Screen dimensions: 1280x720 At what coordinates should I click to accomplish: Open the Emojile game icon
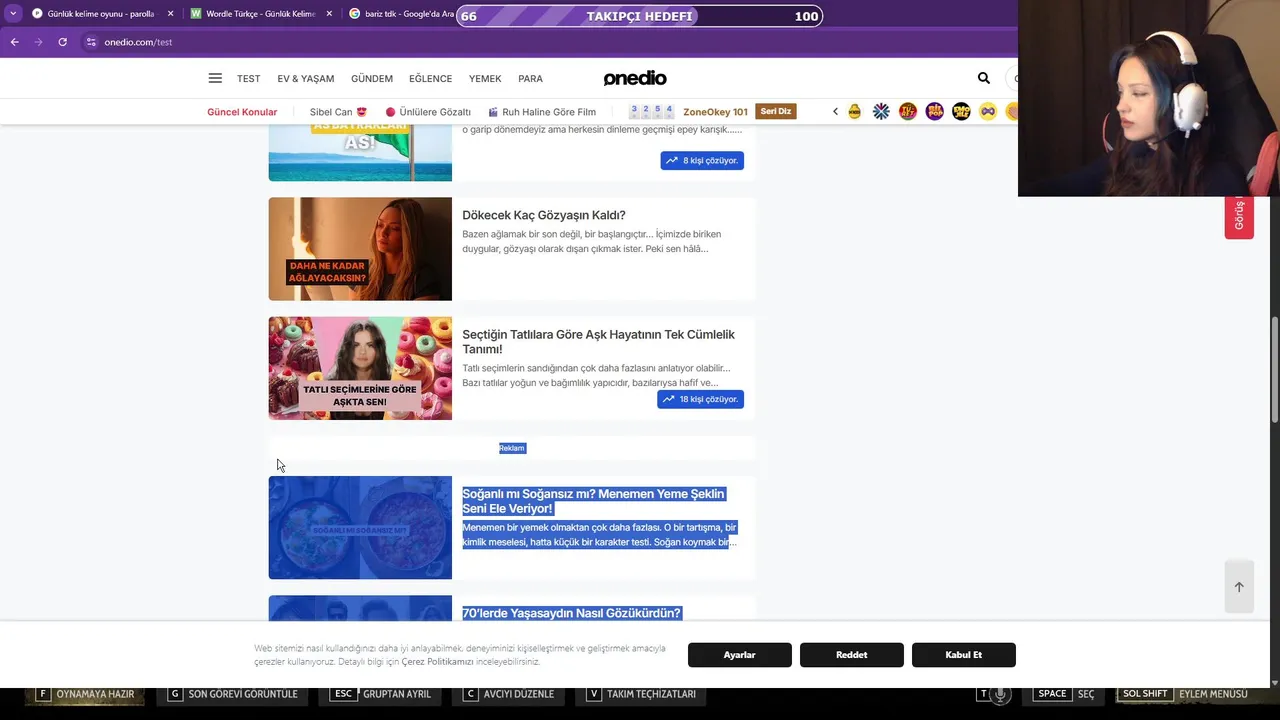(x=961, y=112)
